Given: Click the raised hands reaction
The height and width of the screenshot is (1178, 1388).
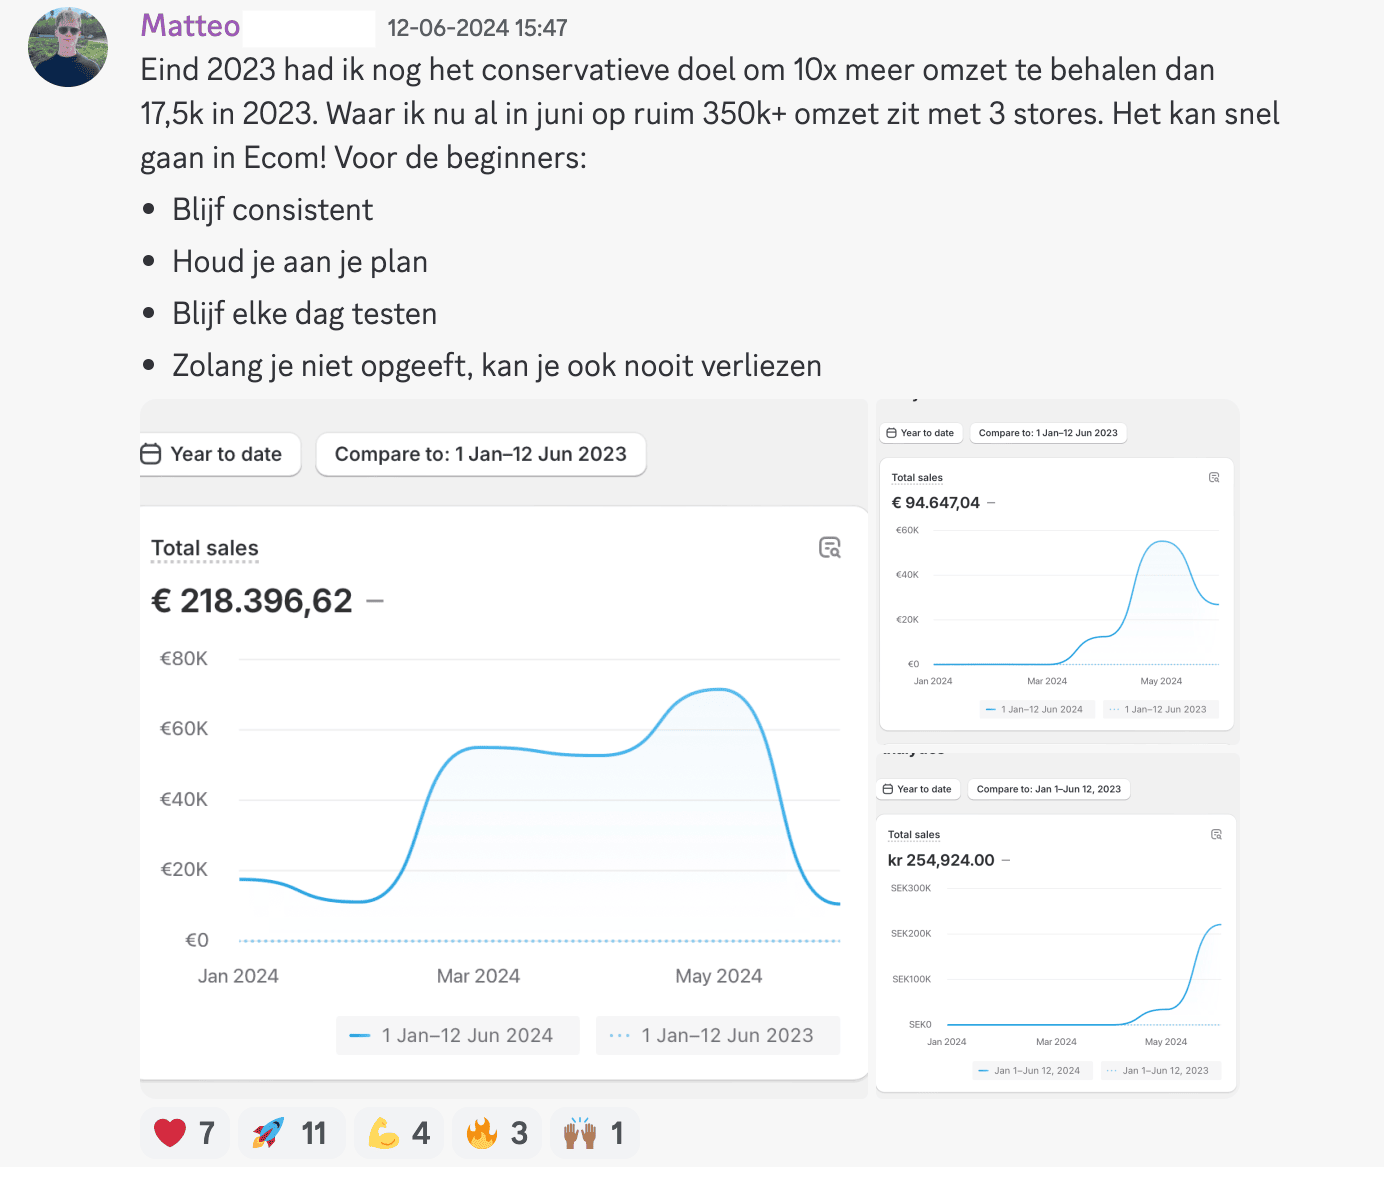Looking at the screenshot, I should click(594, 1133).
